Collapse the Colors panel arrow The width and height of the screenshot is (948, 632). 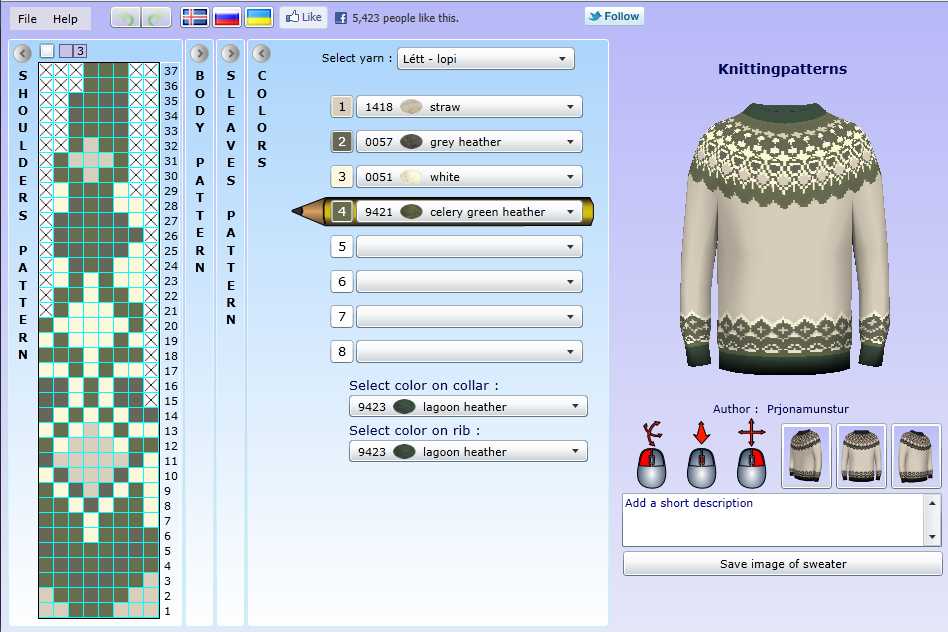click(261, 53)
